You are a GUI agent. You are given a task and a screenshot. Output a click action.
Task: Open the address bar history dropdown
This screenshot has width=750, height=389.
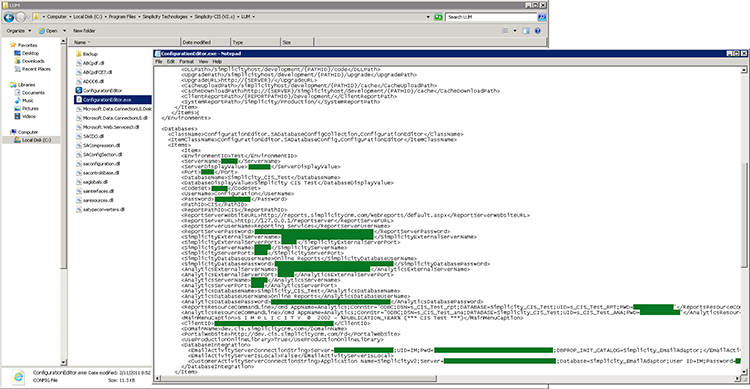428,17
